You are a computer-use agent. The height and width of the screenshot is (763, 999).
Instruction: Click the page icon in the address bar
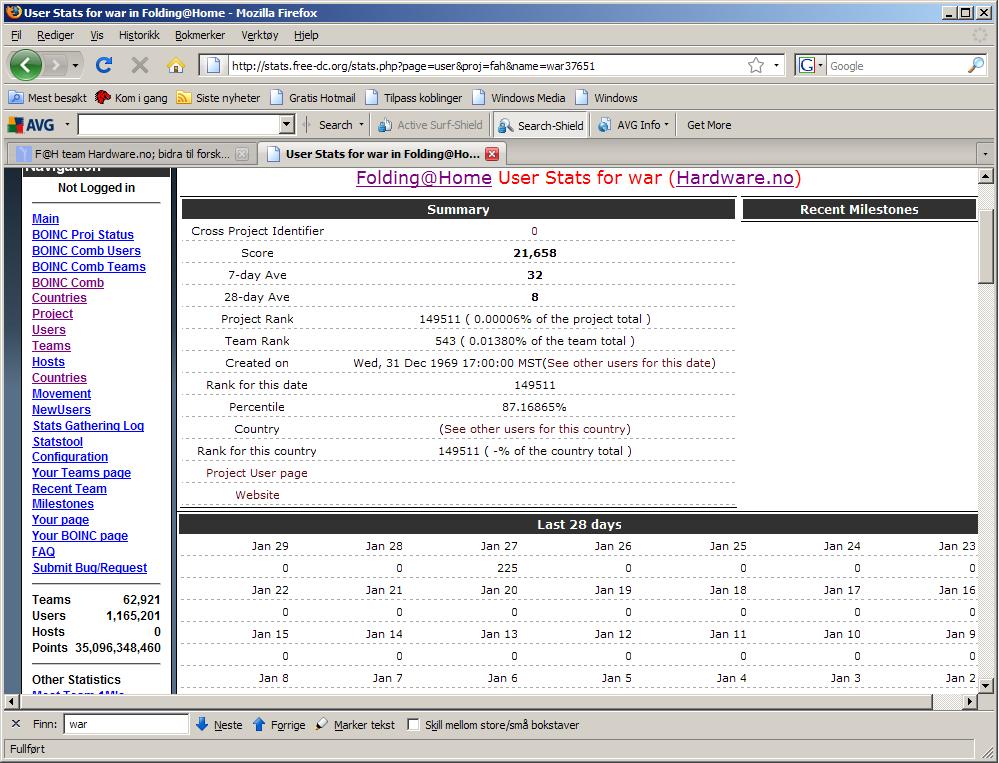pos(214,65)
